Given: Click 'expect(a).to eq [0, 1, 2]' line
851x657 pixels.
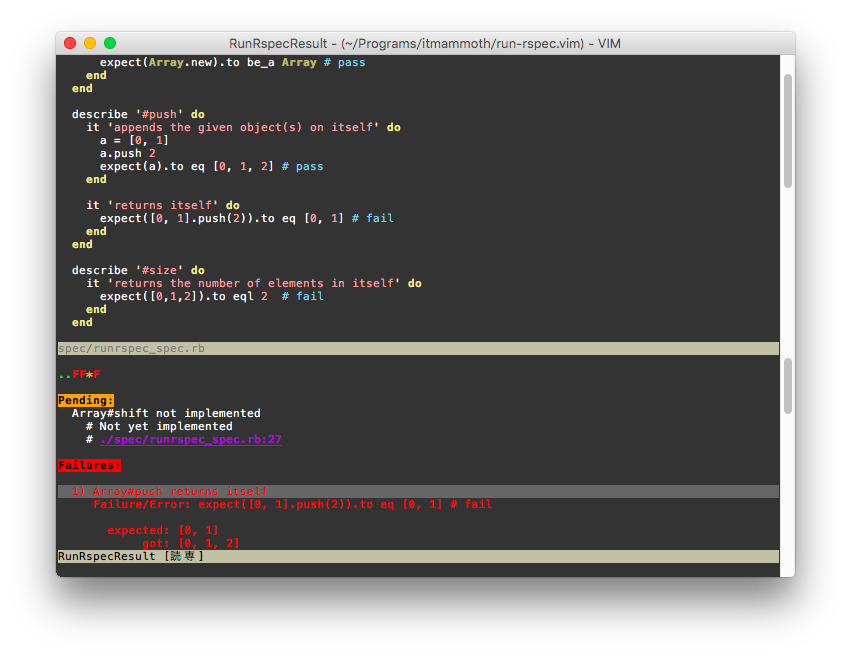Looking at the screenshot, I should click(x=212, y=167).
